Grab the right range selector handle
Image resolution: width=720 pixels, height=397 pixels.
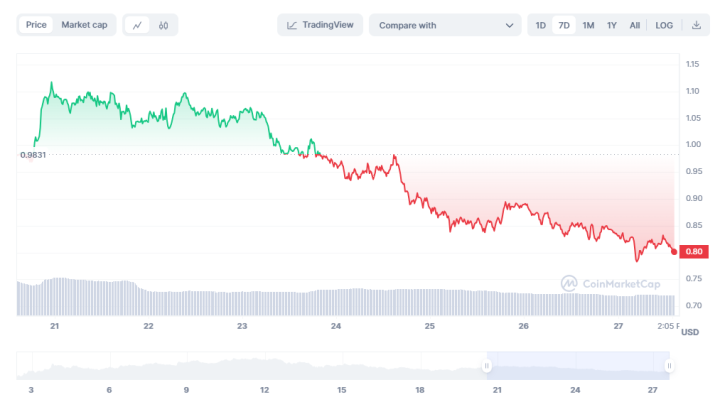click(669, 366)
